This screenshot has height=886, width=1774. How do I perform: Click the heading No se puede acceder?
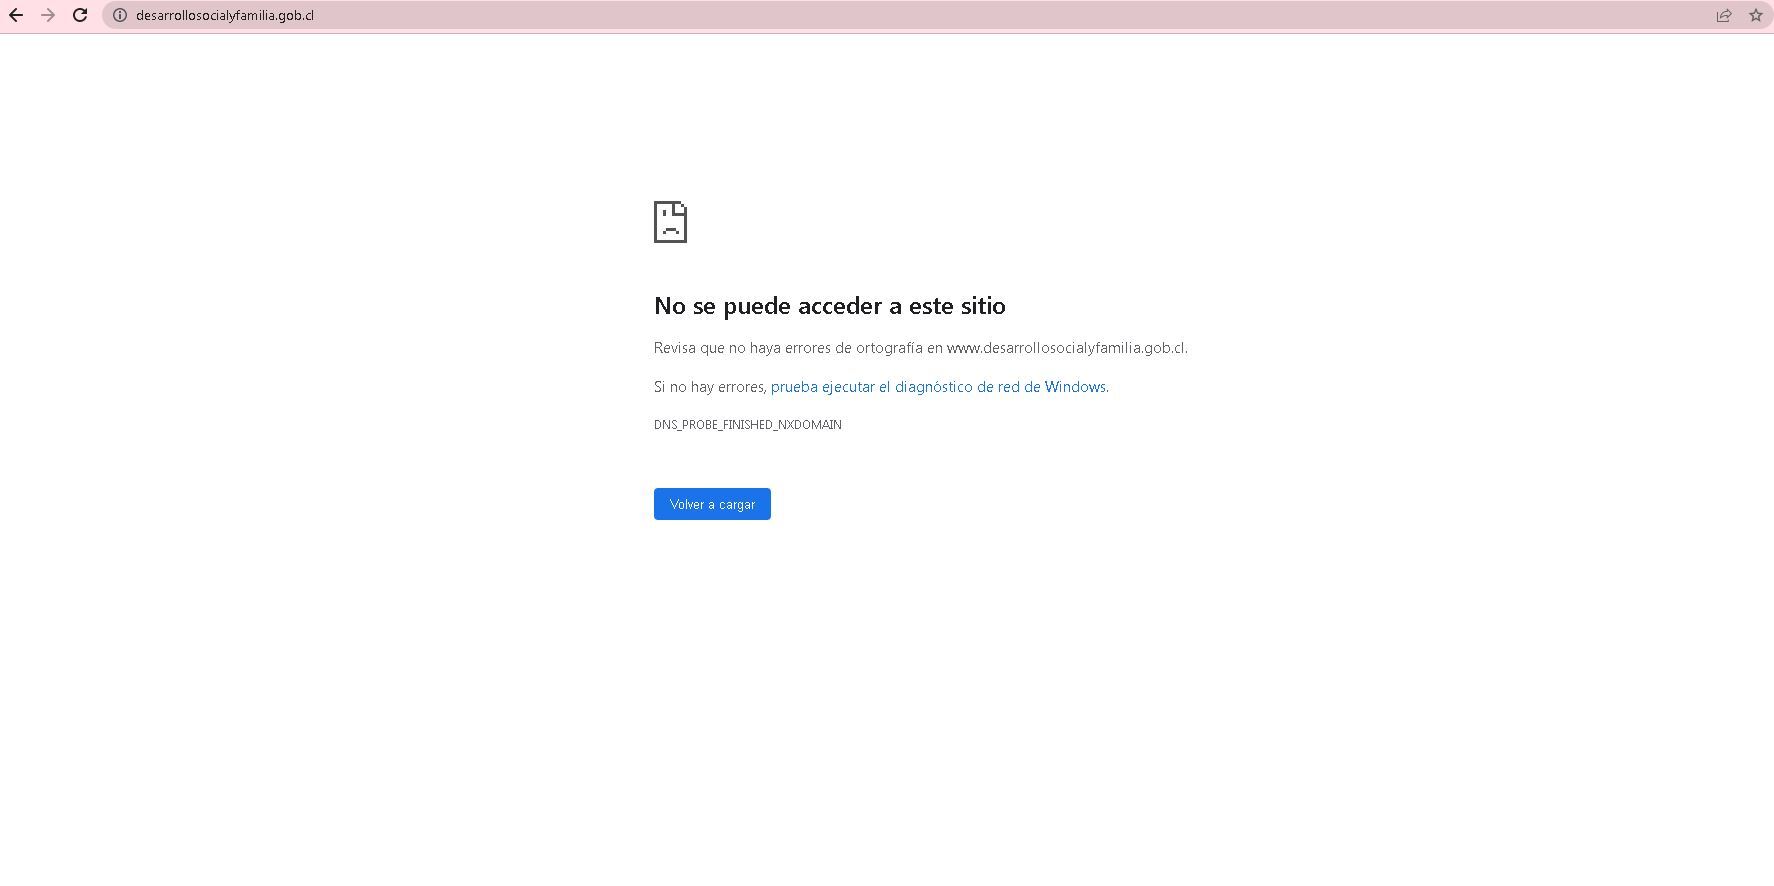[x=829, y=306]
